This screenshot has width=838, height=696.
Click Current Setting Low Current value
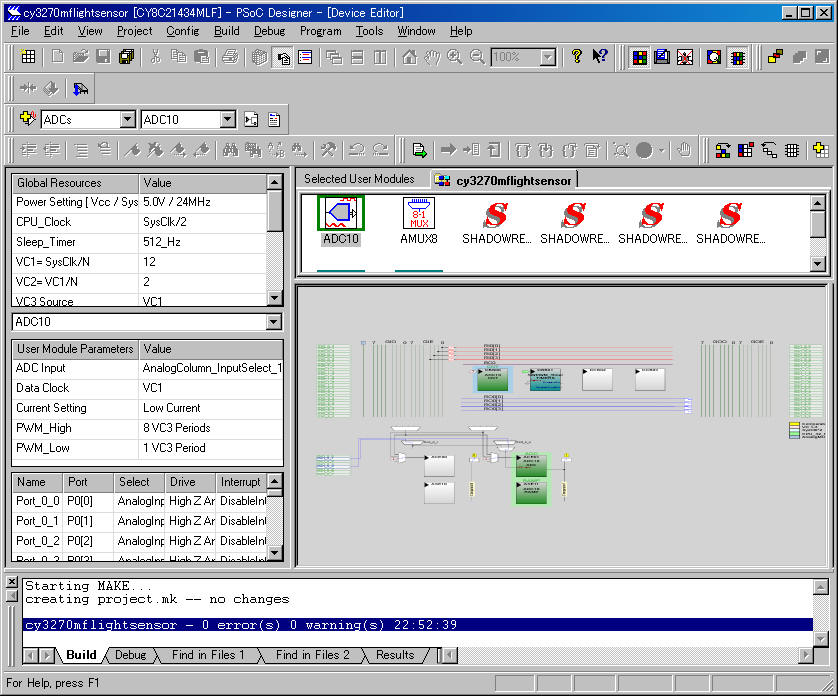[211, 408]
